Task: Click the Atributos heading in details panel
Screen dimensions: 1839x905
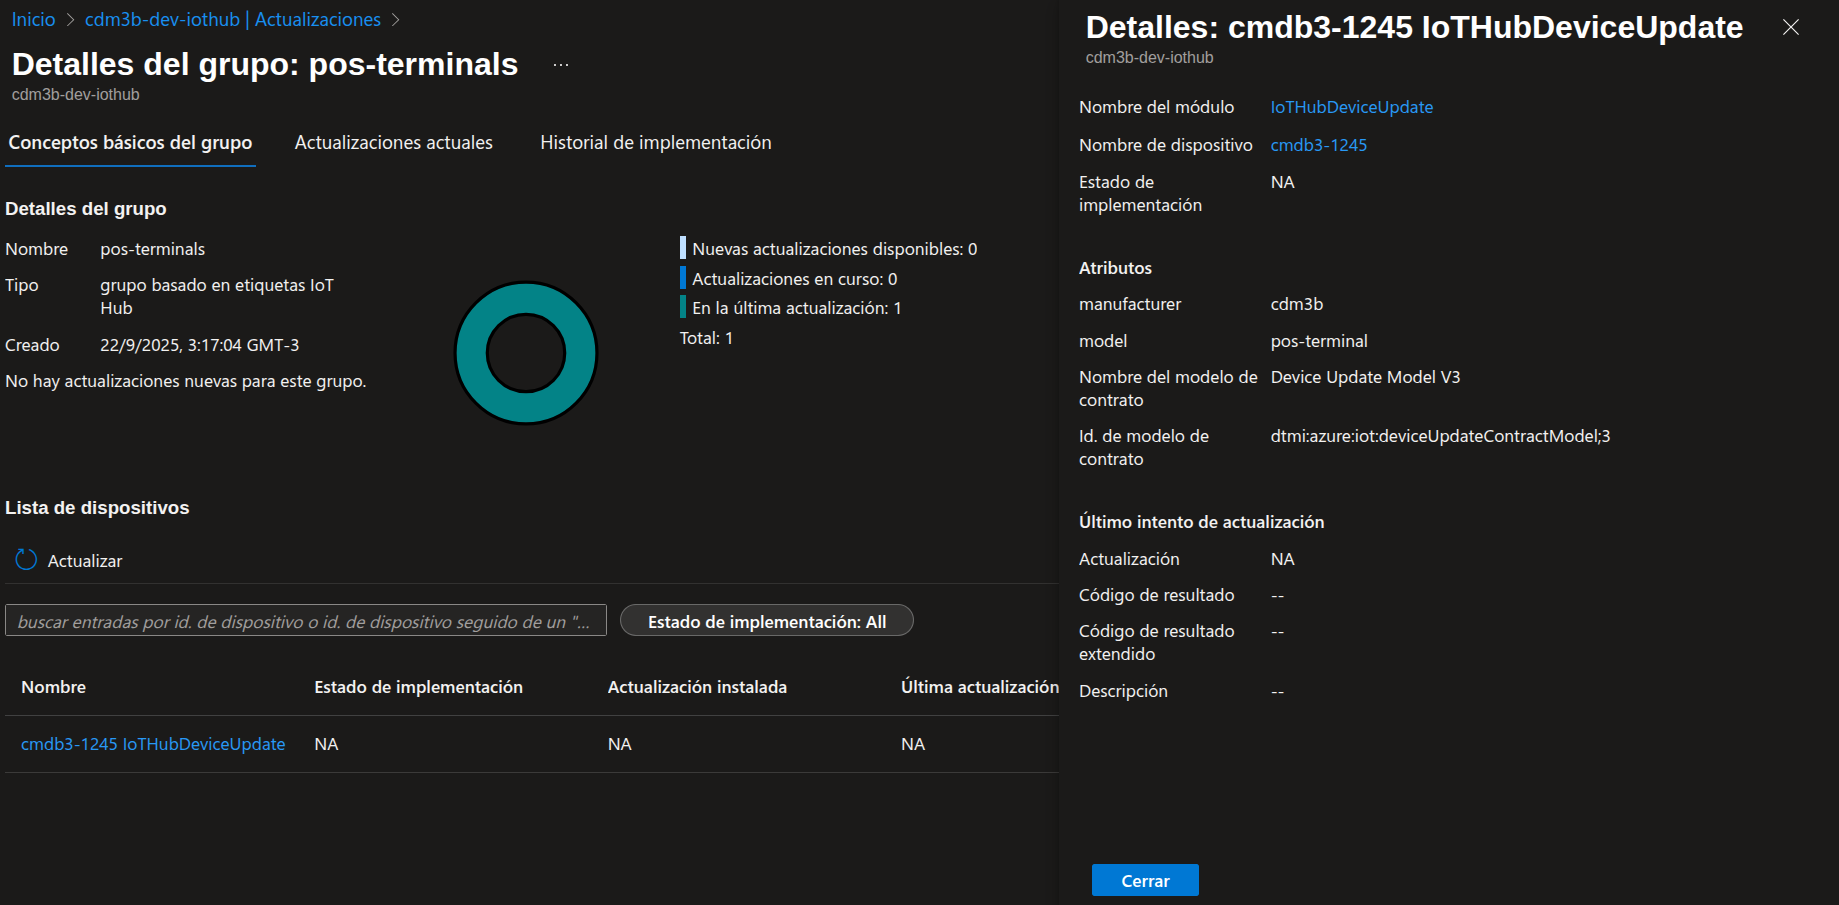Action: [1116, 268]
